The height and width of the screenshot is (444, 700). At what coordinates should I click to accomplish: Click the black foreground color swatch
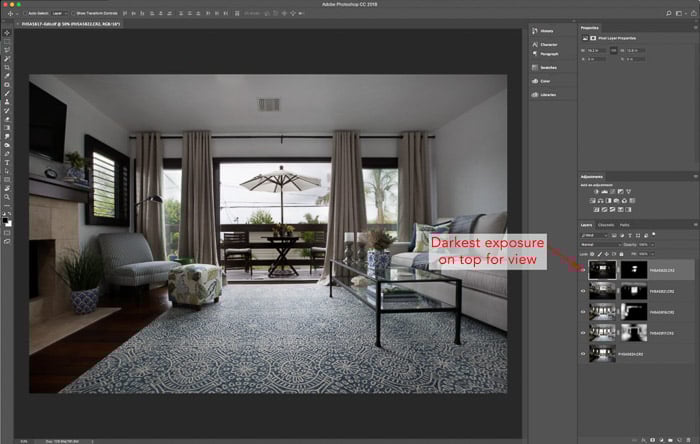click(x=5, y=220)
